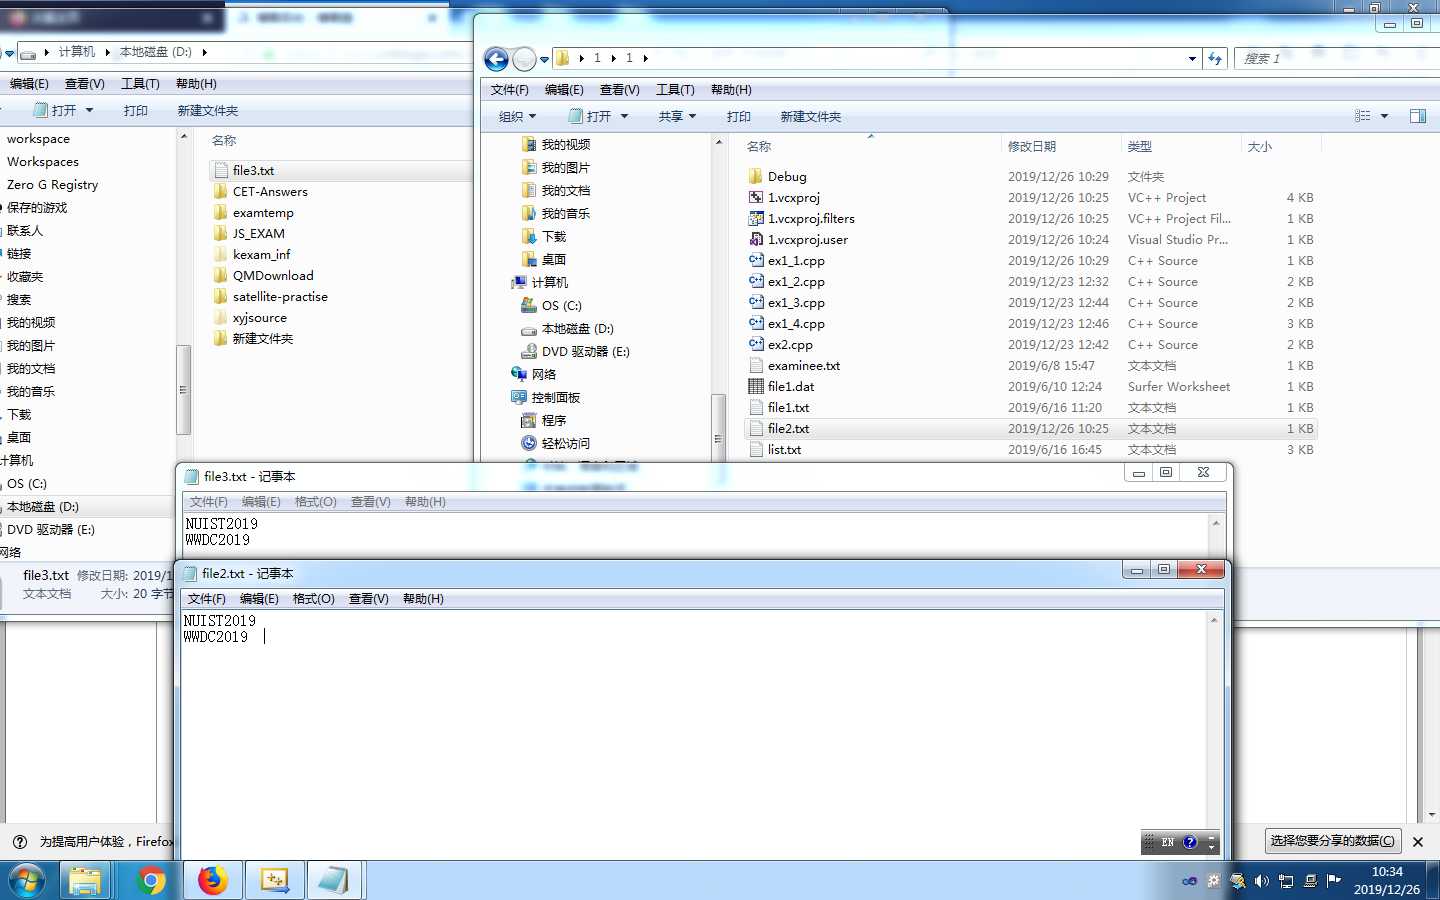Screen dimensions: 1440x900
Task: Dismiss the Firefox notification with the X
Action: click(x=1417, y=842)
